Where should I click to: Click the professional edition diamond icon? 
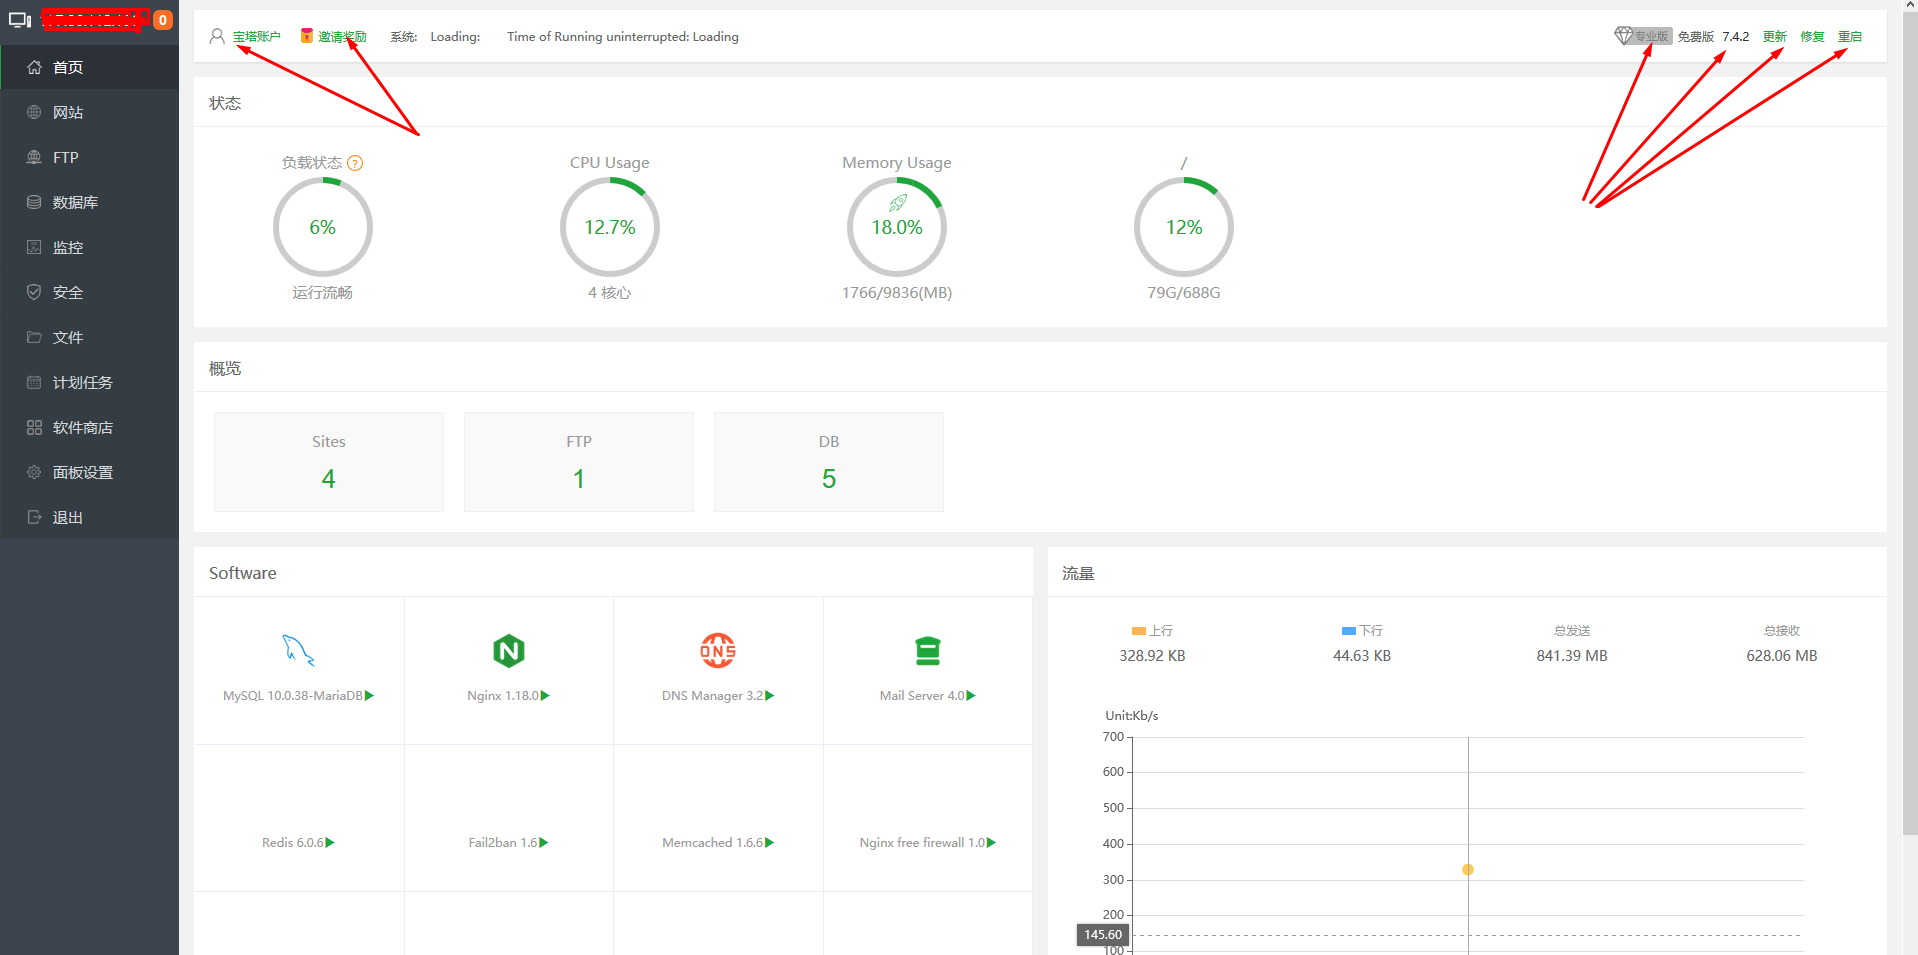coord(1624,36)
